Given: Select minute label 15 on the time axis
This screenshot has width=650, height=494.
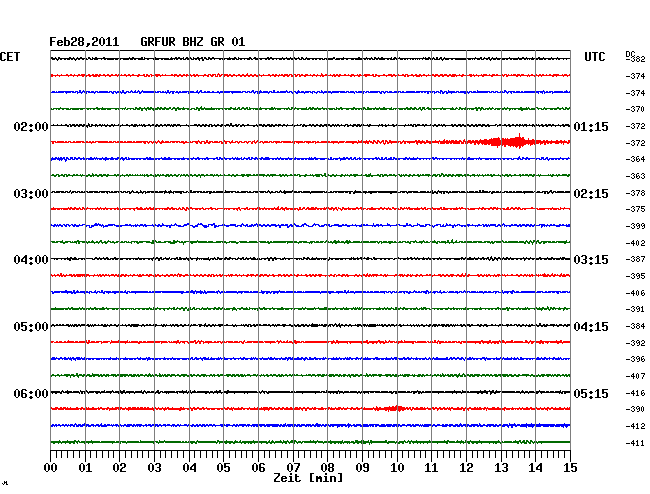Looking at the screenshot, I should point(570,468).
